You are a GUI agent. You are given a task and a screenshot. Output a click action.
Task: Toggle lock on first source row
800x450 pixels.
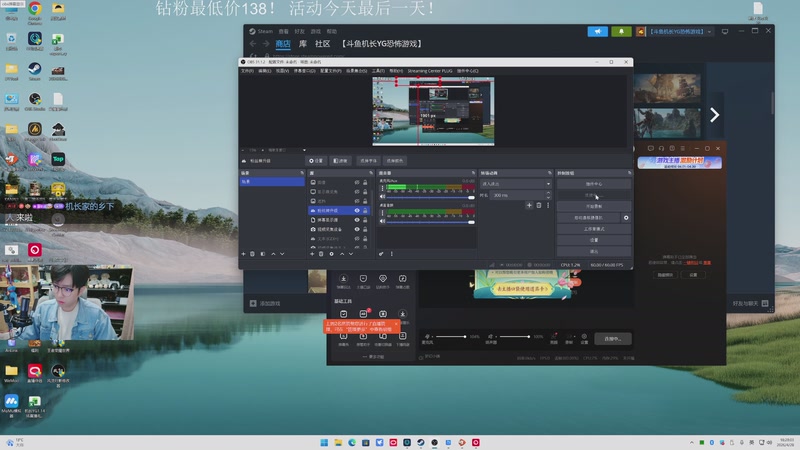(x=365, y=182)
